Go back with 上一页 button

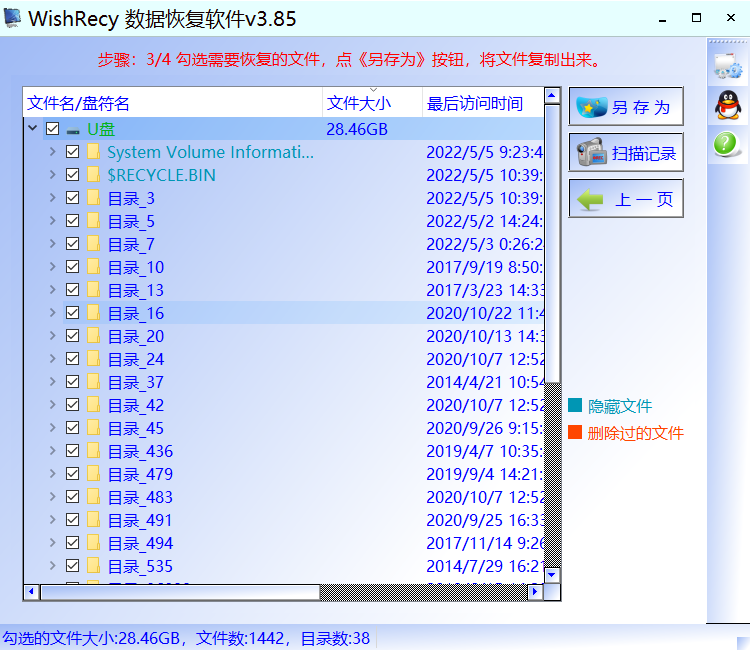tap(626, 198)
